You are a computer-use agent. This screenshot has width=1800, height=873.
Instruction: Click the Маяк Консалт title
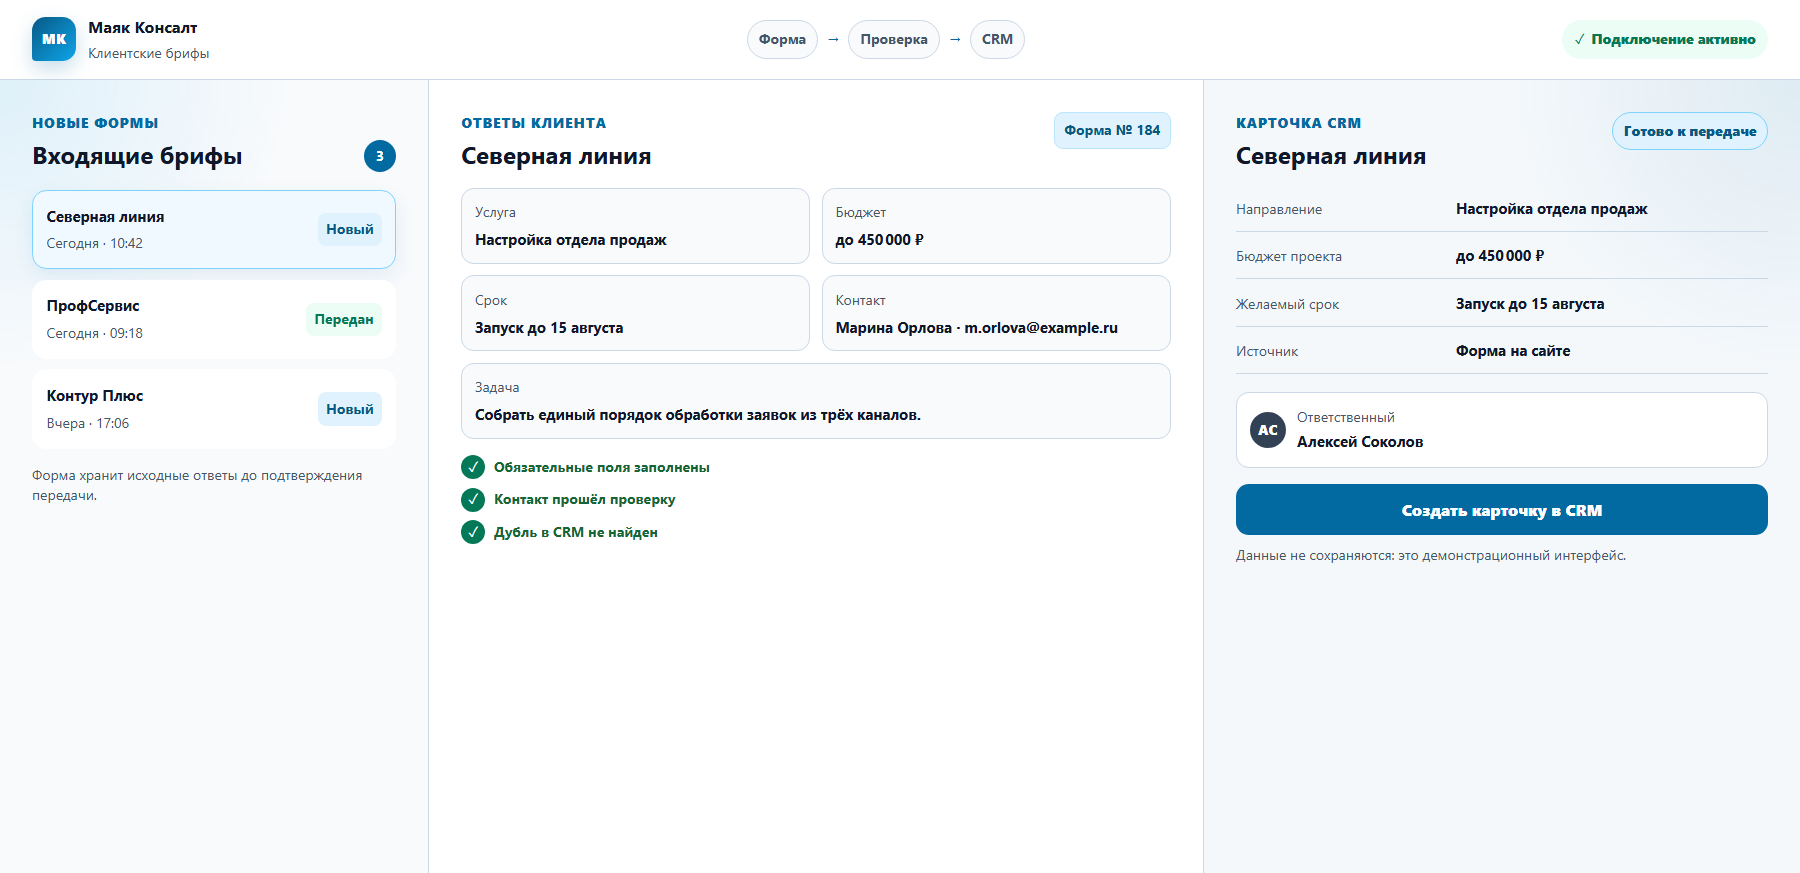[143, 28]
